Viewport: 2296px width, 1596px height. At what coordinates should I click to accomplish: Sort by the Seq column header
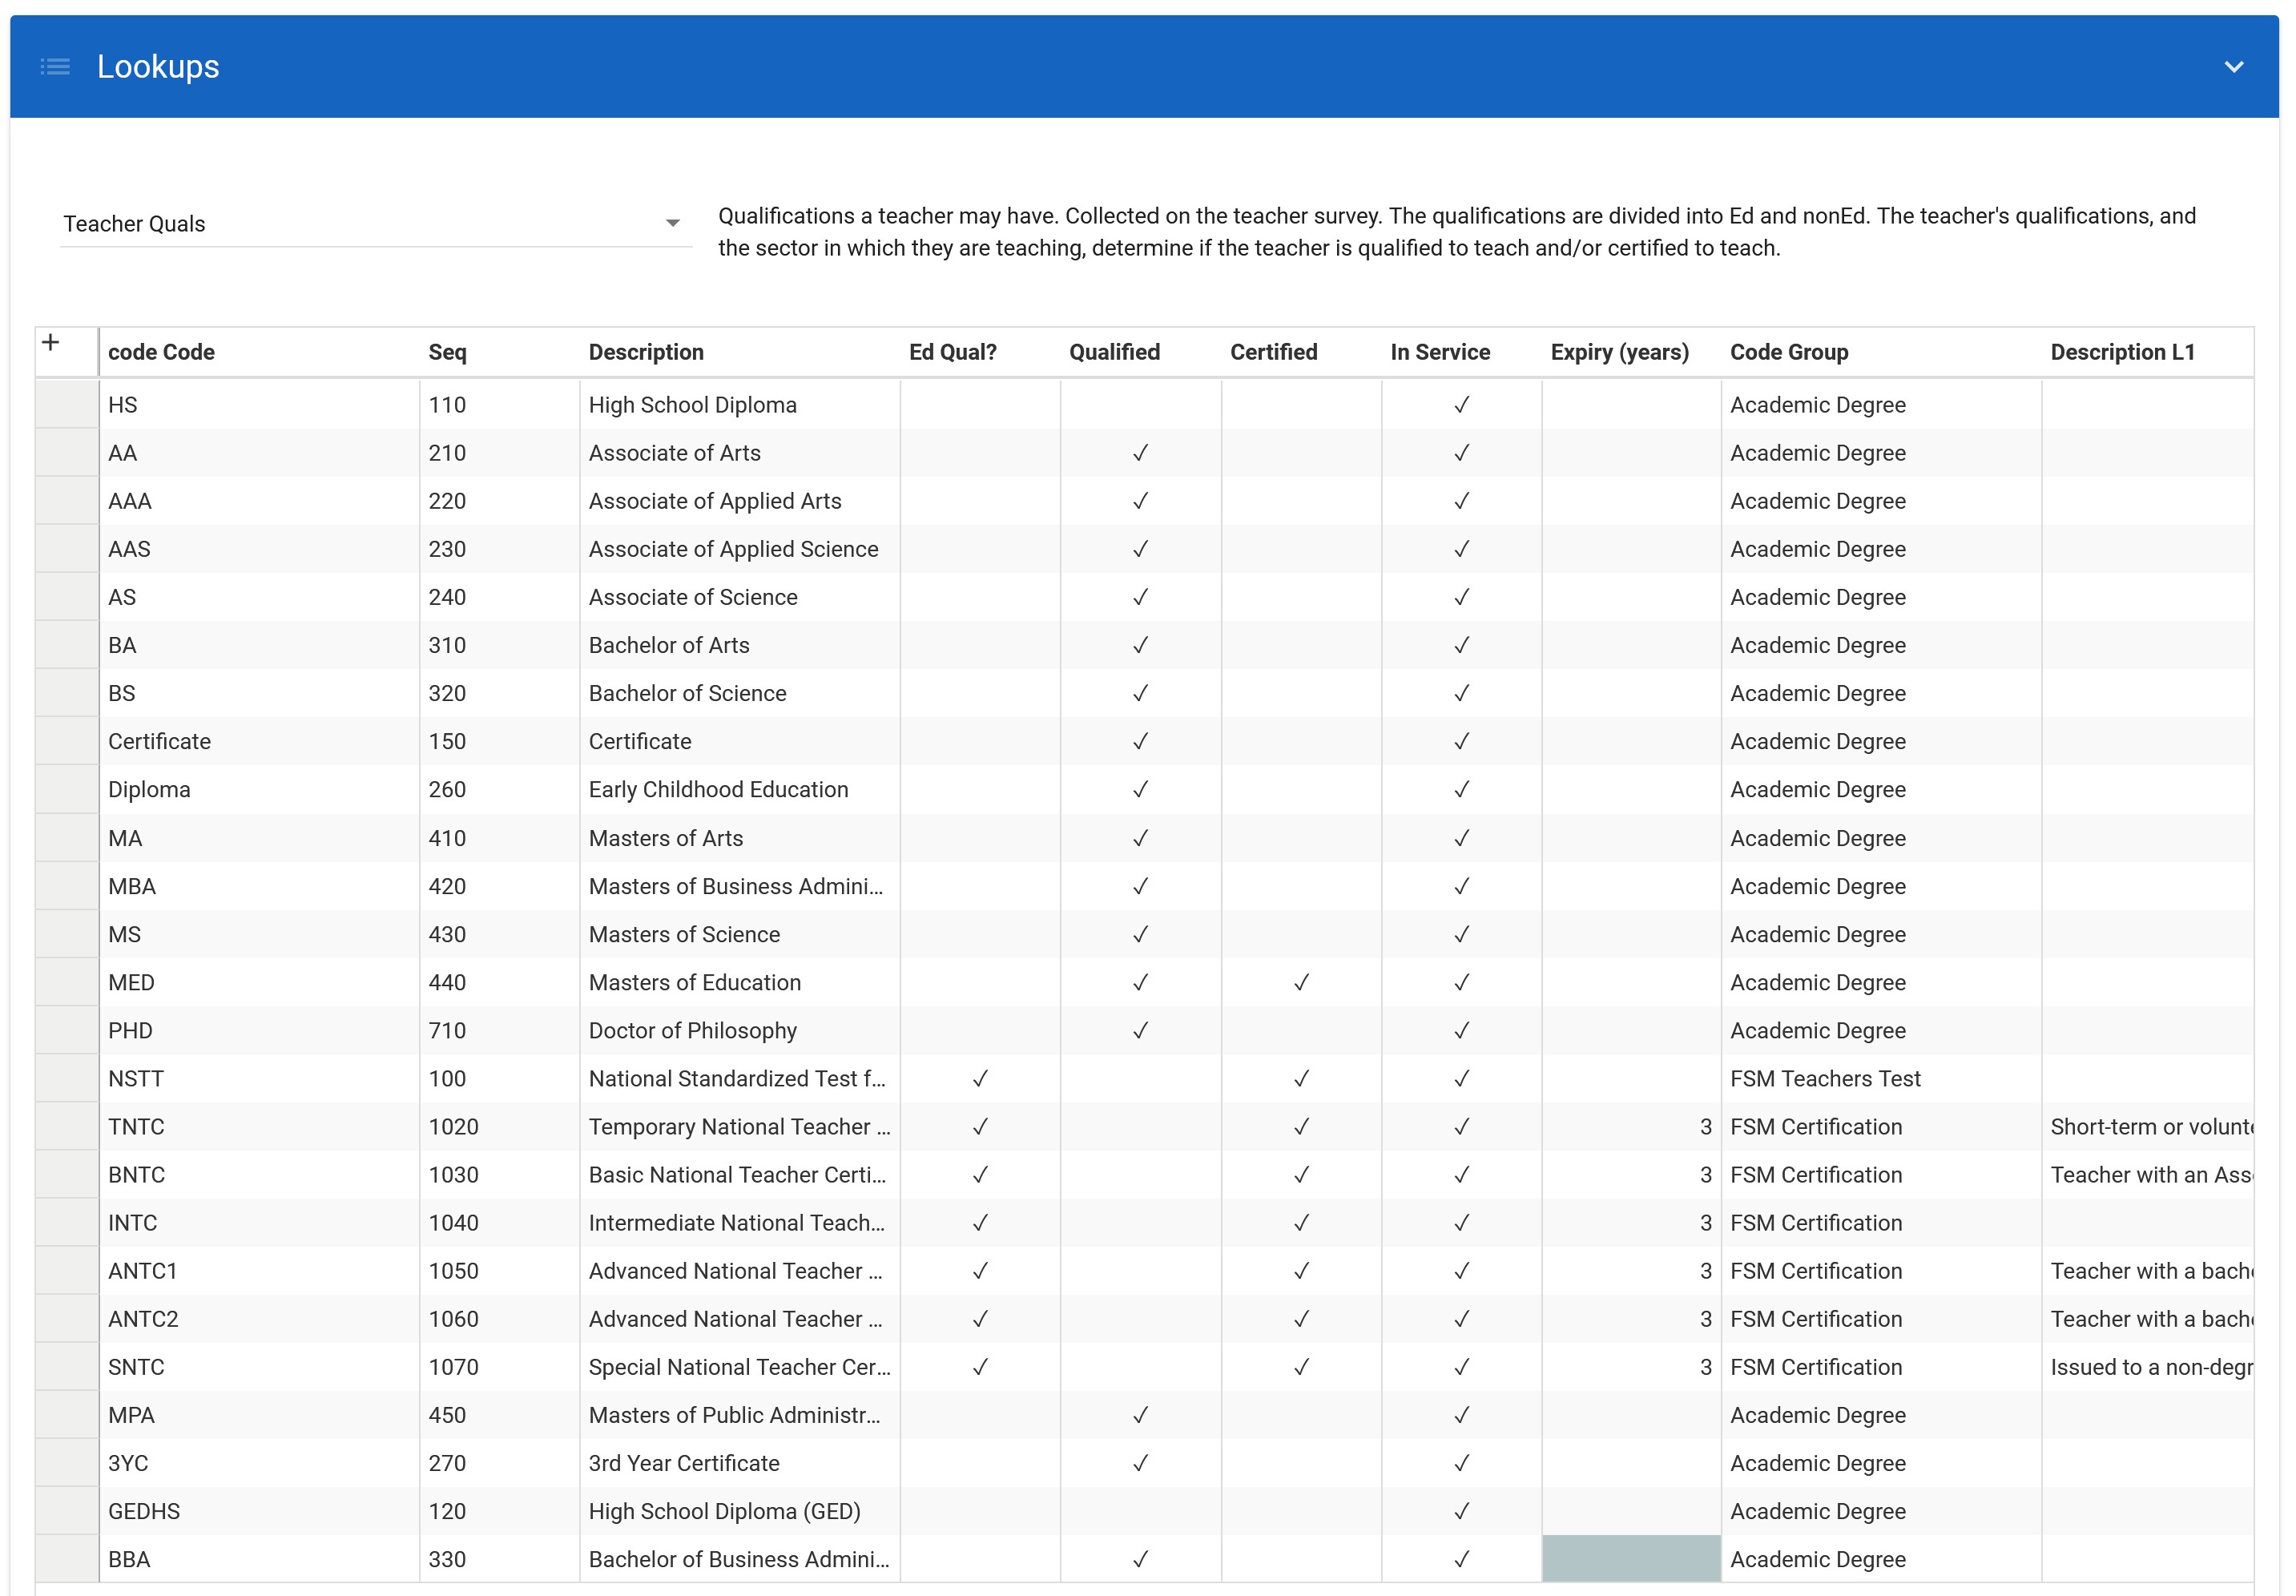point(447,352)
